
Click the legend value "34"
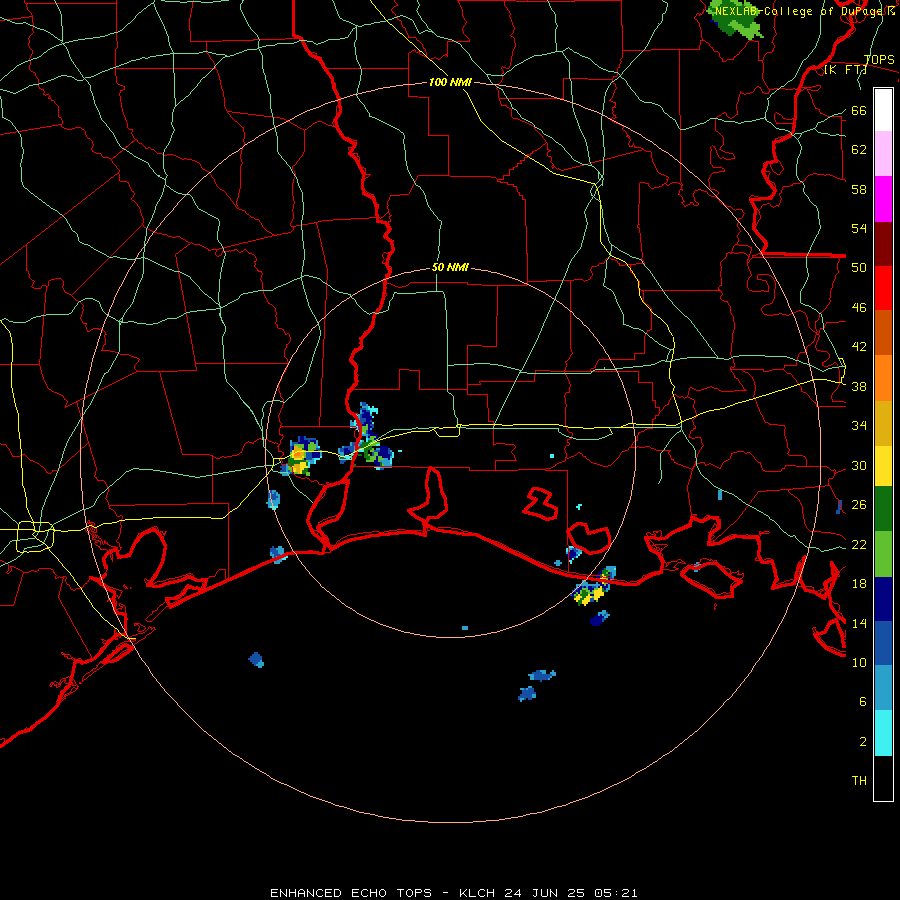click(859, 425)
